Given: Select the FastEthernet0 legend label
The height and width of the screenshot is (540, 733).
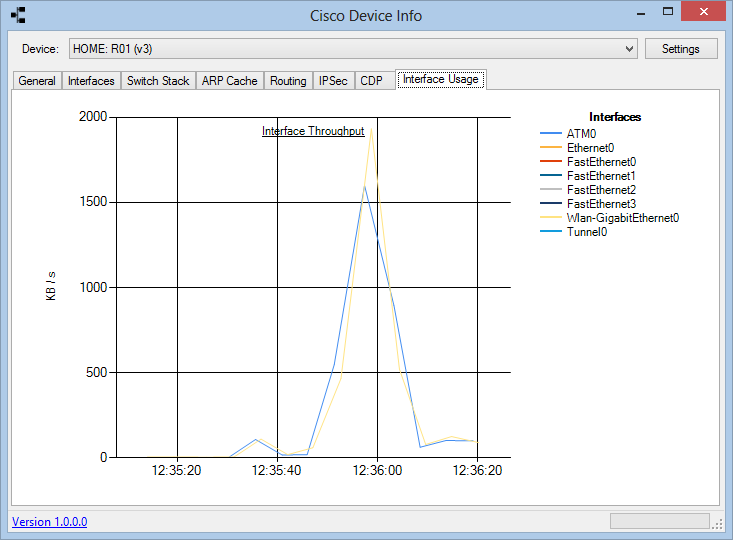Looking at the screenshot, I should [602, 162].
